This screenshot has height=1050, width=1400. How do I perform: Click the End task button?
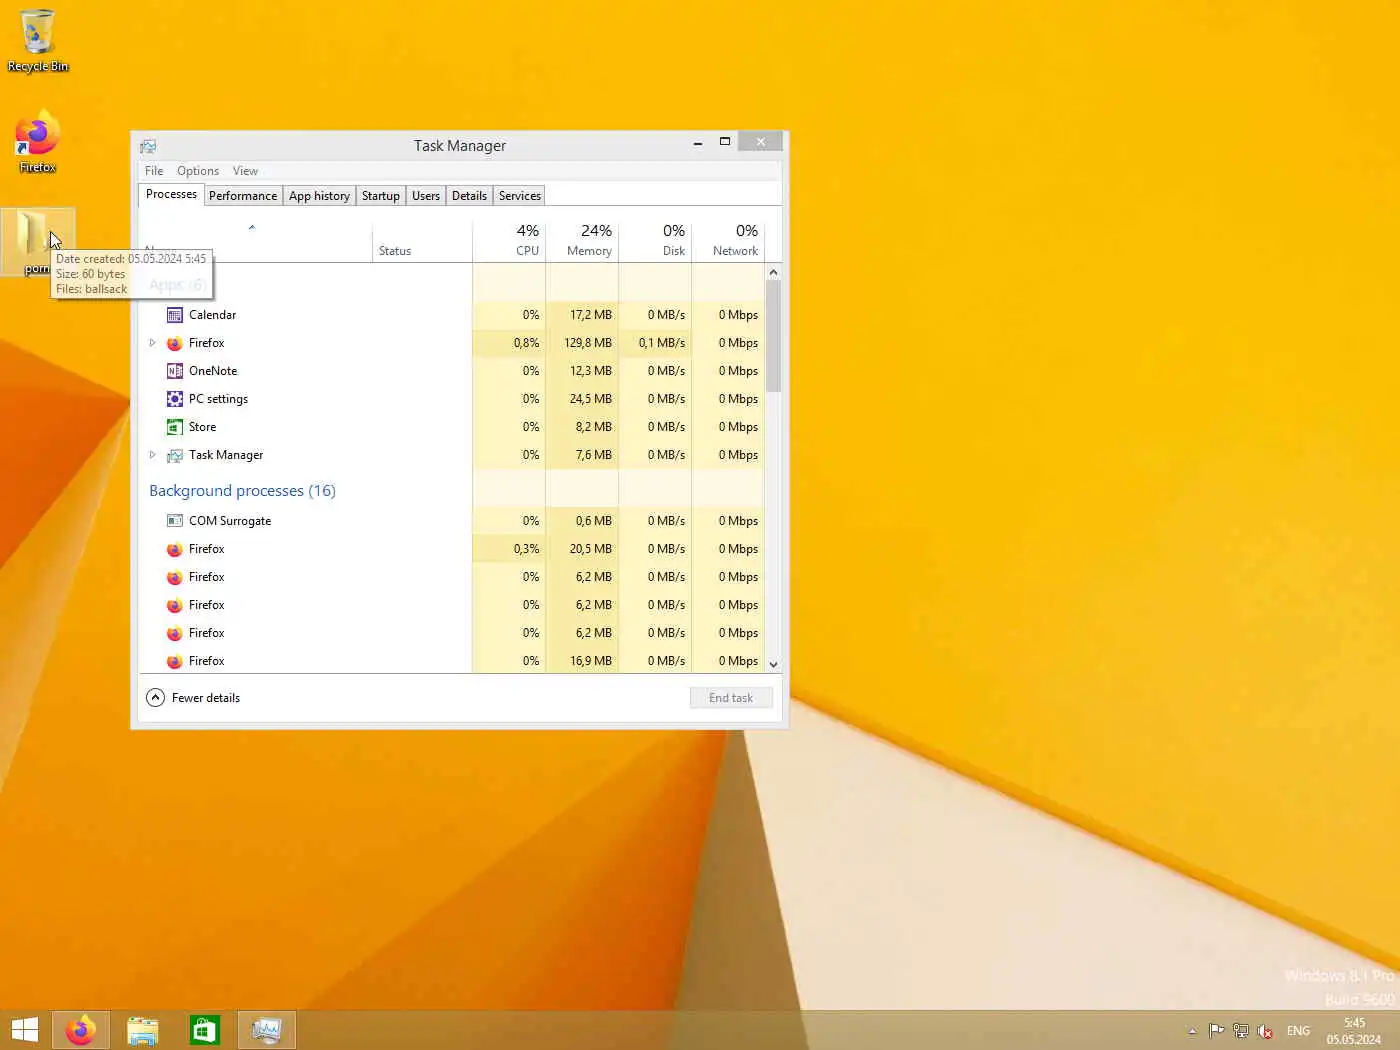tap(731, 698)
